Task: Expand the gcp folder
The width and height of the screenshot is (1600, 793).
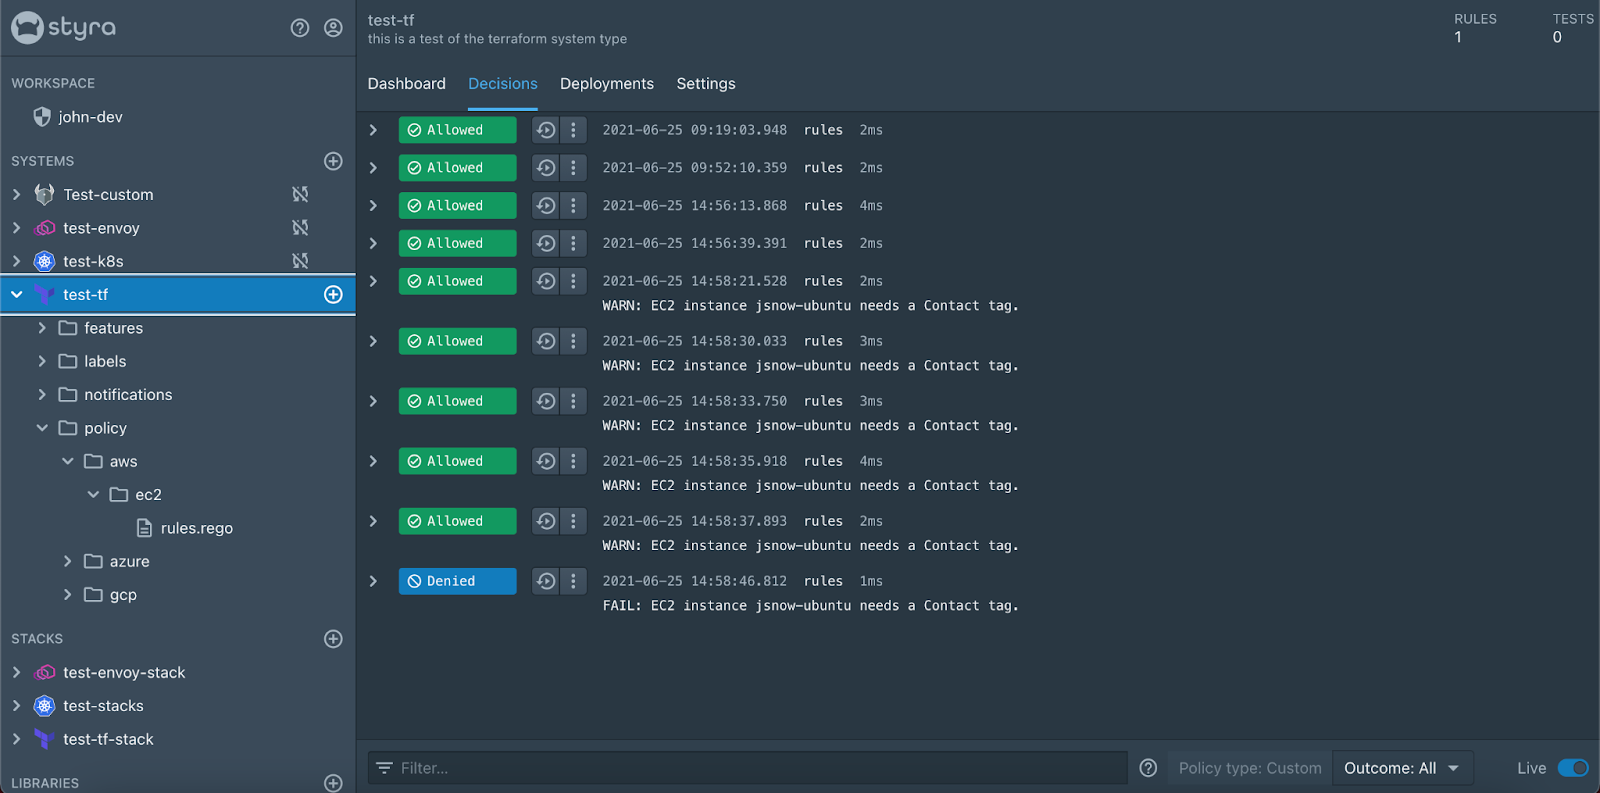Action: pyautogui.click(x=68, y=595)
